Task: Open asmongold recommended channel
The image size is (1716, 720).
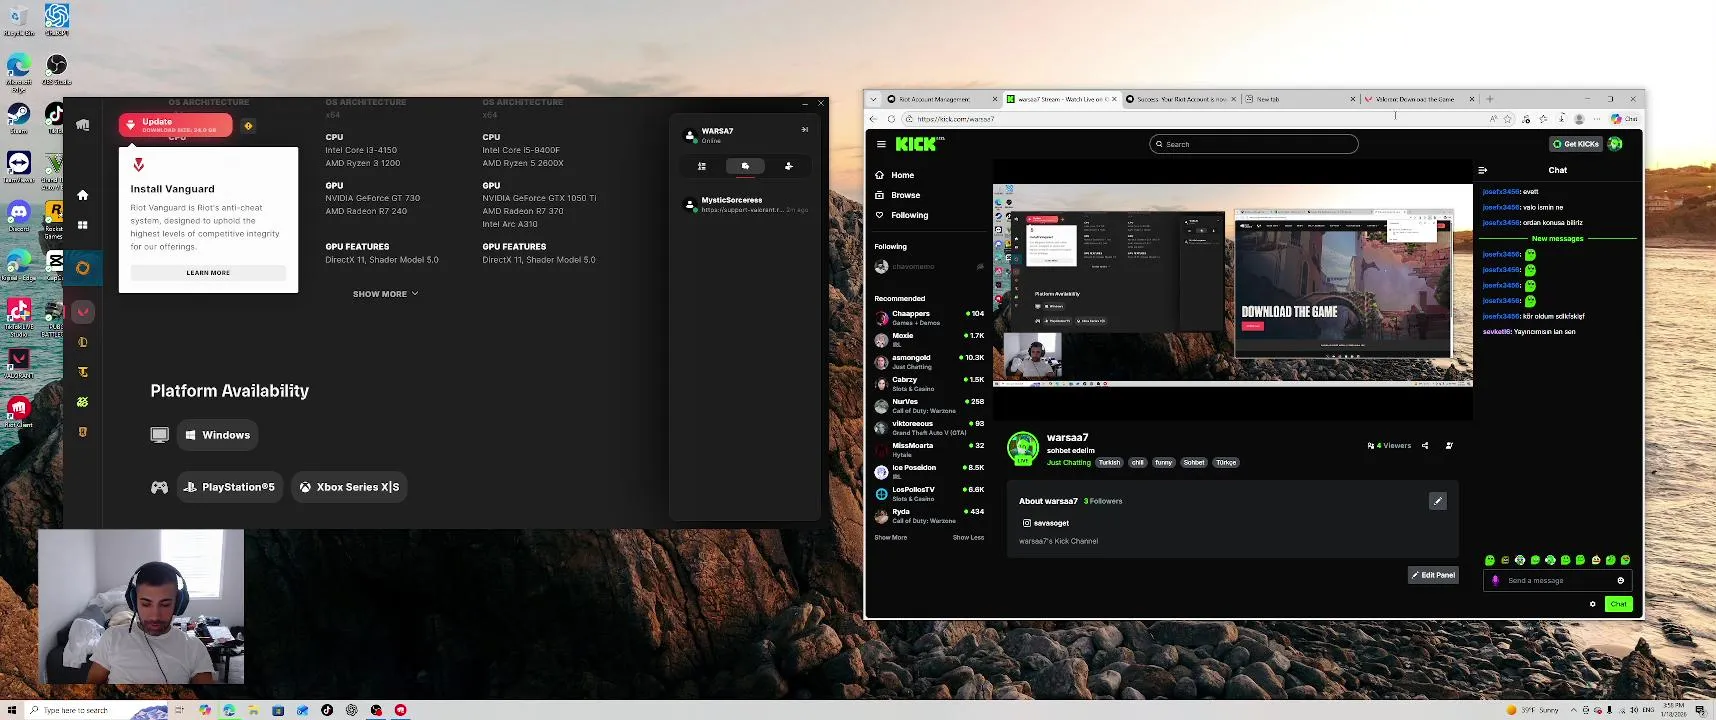Action: pyautogui.click(x=930, y=361)
